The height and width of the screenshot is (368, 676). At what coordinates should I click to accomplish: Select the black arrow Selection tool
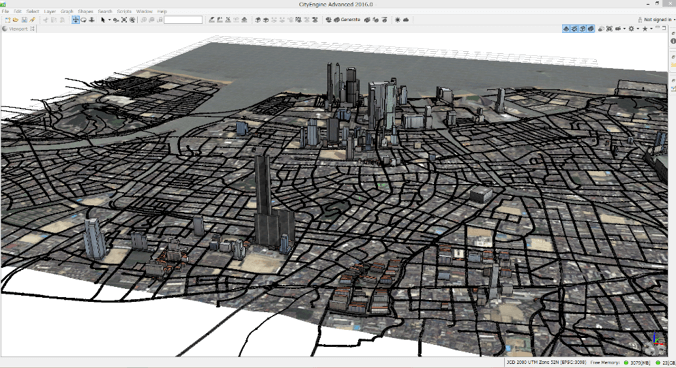click(x=103, y=20)
